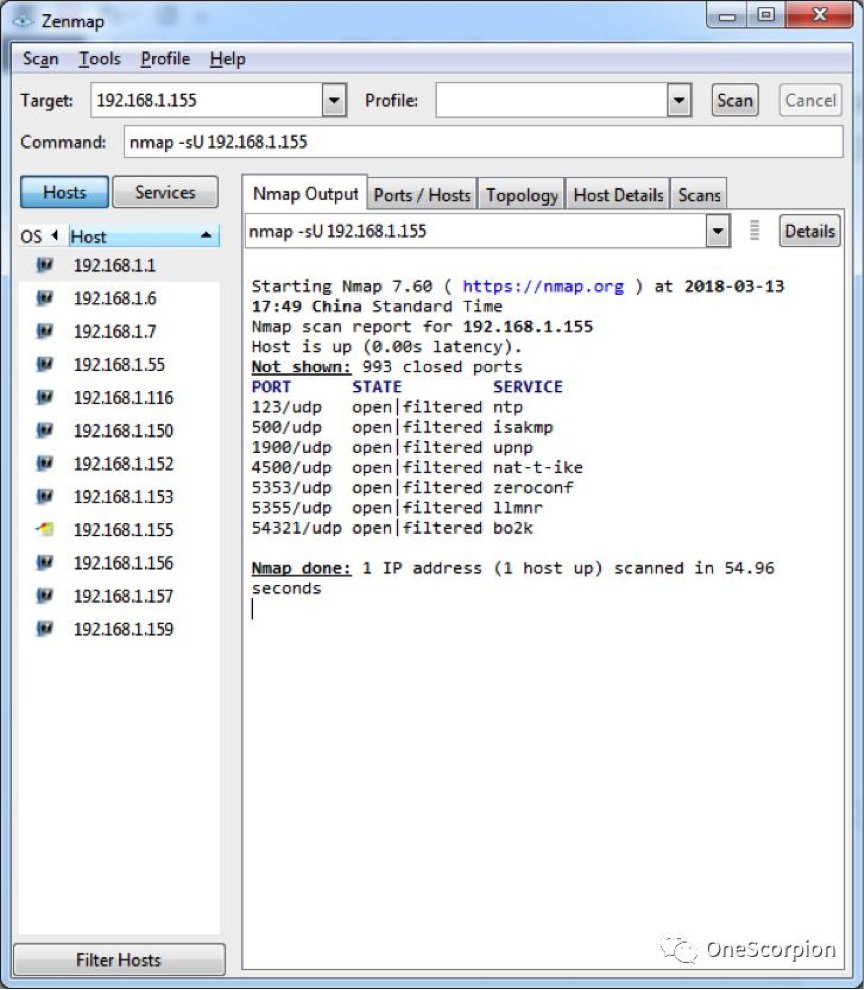Click the OS icon beside host 192.168.1.153
This screenshot has width=864, height=990.
click(45, 496)
